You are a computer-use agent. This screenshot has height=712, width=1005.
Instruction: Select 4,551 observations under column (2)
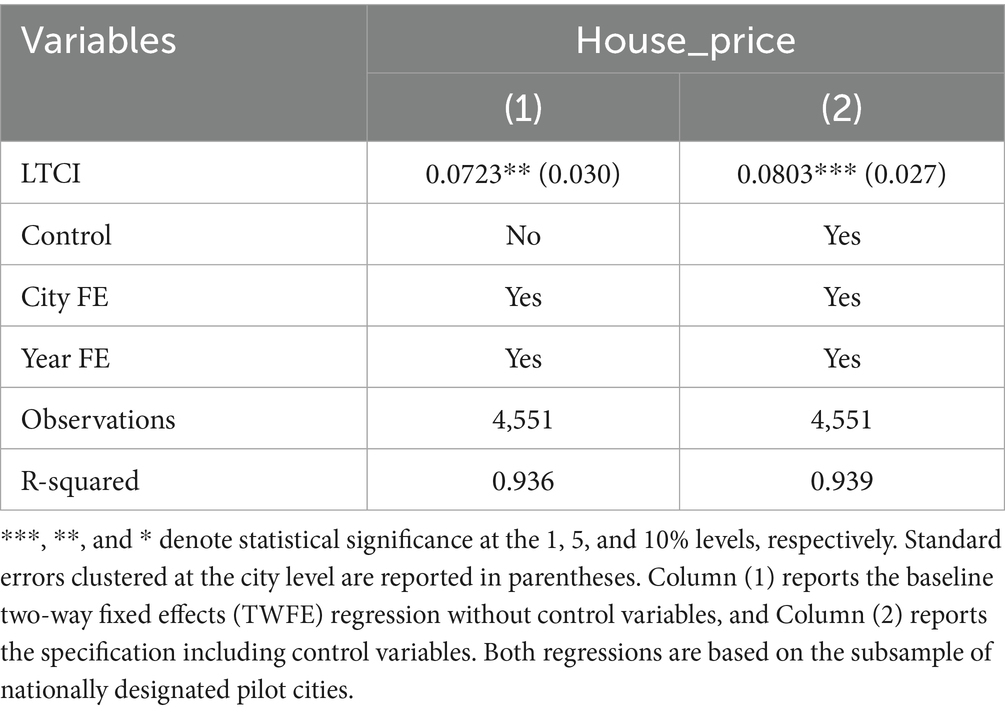pyautogui.click(x=841, y=419)
